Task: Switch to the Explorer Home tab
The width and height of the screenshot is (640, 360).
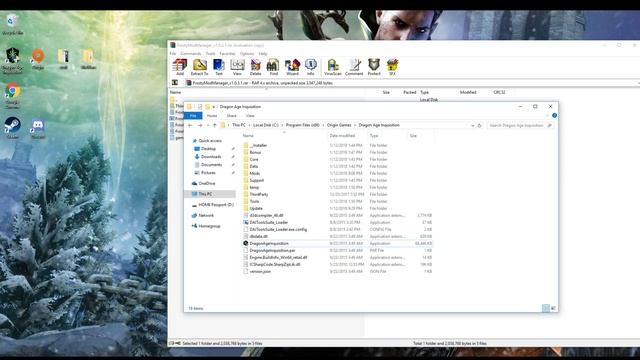Action: coord(212,116)
